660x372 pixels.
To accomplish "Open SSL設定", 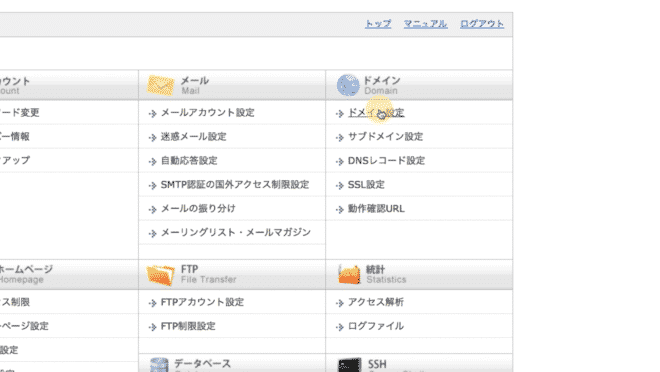I will pyautogui.click(x=366, y=185).
